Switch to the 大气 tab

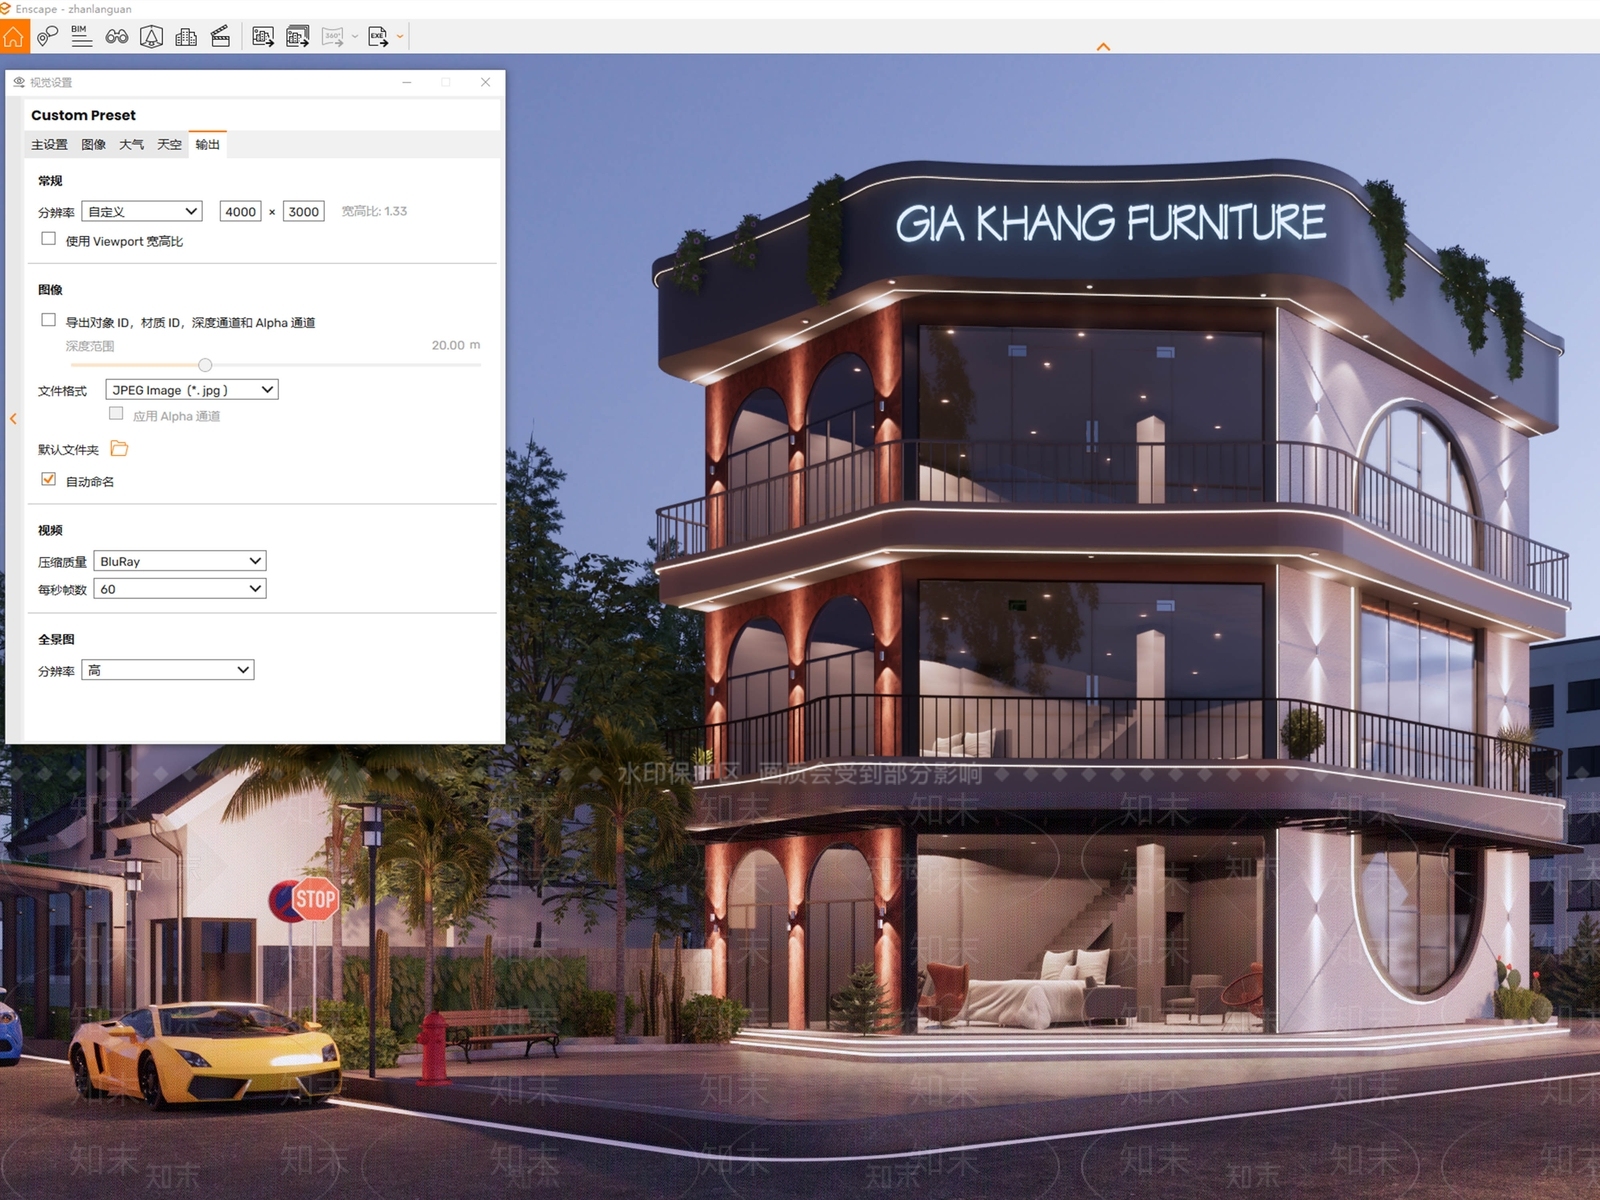[x=131, y=145]
